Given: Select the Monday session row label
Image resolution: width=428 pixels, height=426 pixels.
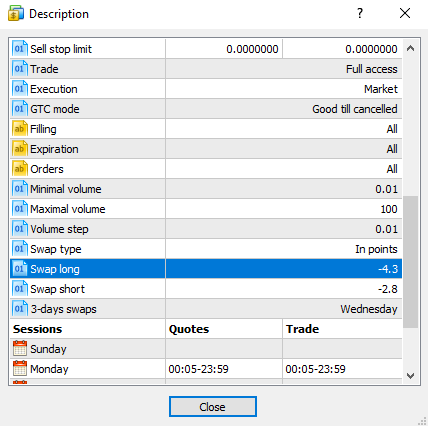Looking at the screenshot, I should 49,369.
